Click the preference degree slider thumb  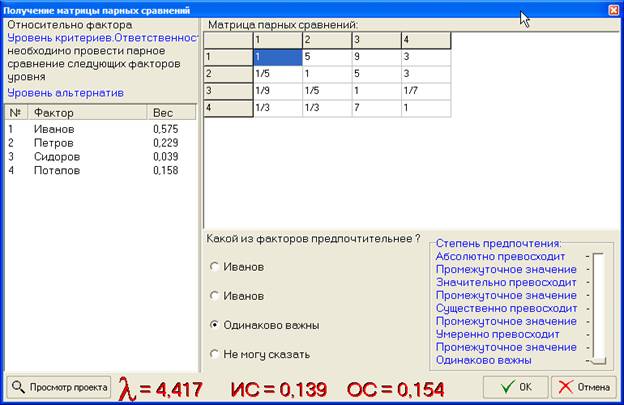click(x=598, y=360)
